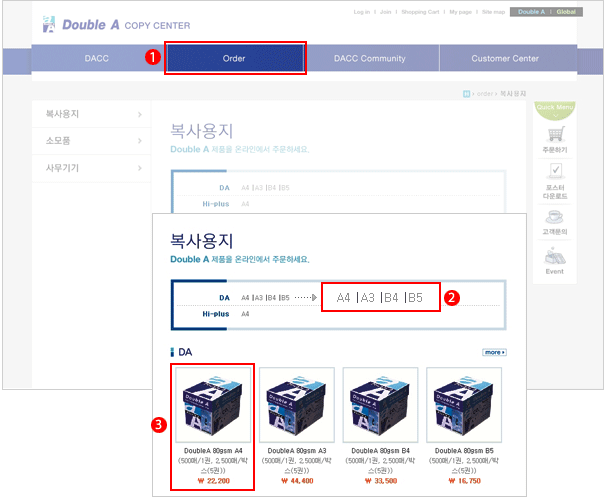Click the DoubleA 80gsm A3 product name
The height and width of the screenshot is (497, 604).
297,450
